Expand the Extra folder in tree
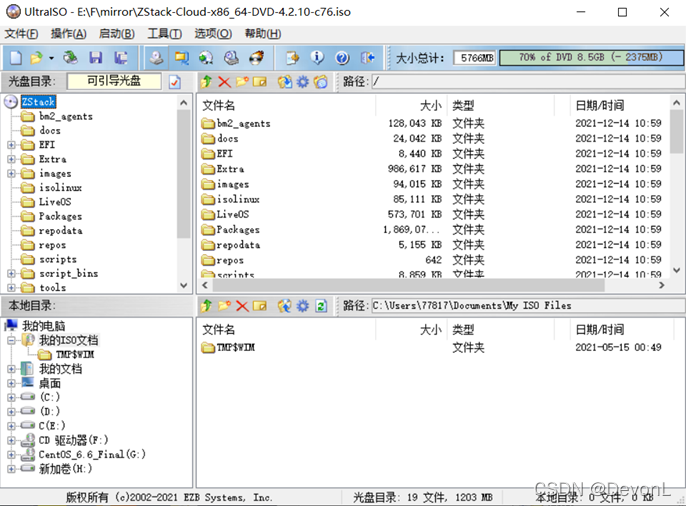 point(11,159)
